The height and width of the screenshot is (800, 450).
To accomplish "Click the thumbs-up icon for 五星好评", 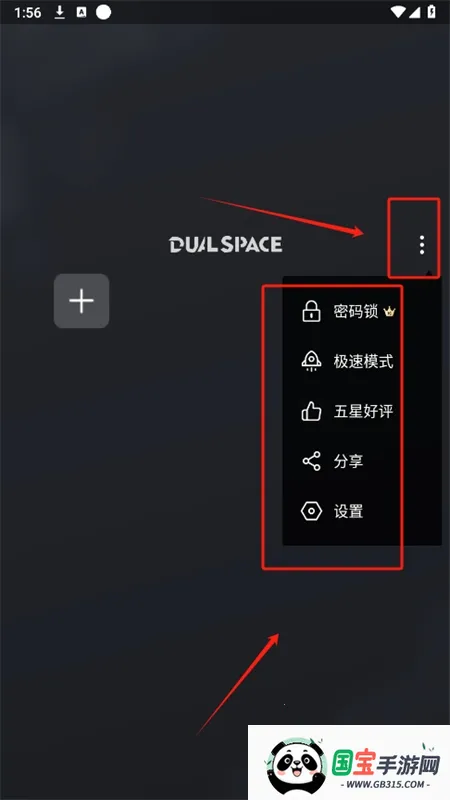I will pyautogui.click(x=311, y=411).
